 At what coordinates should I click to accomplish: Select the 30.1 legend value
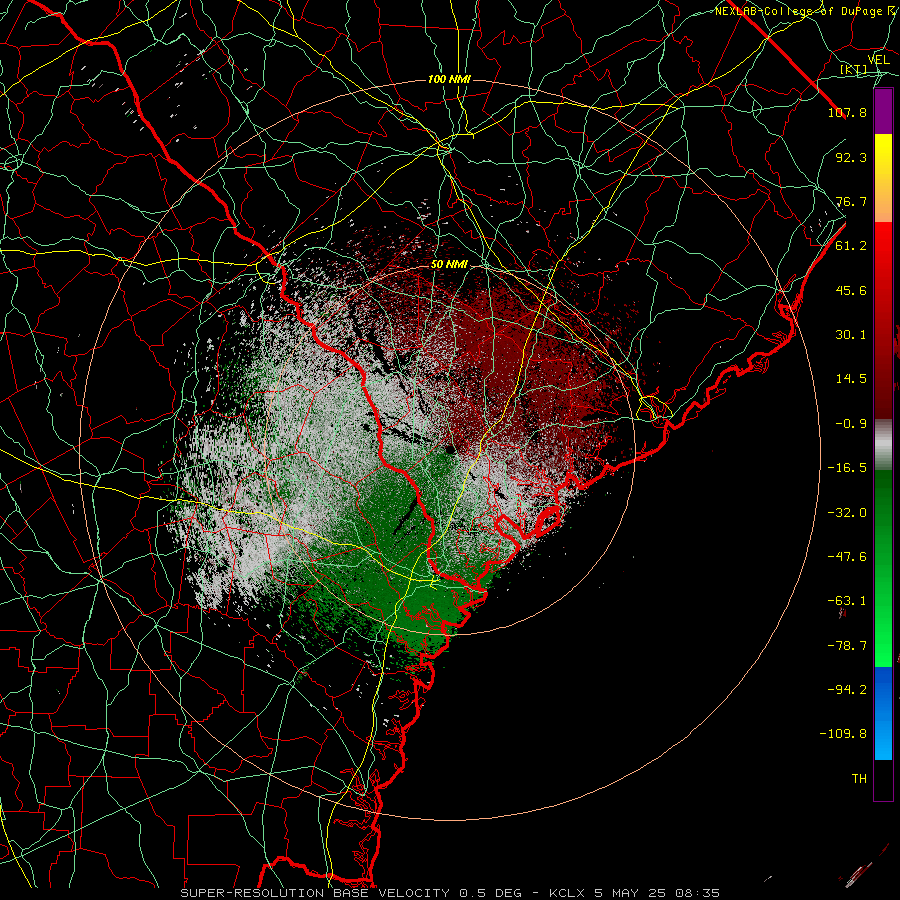tap(851, 335)
